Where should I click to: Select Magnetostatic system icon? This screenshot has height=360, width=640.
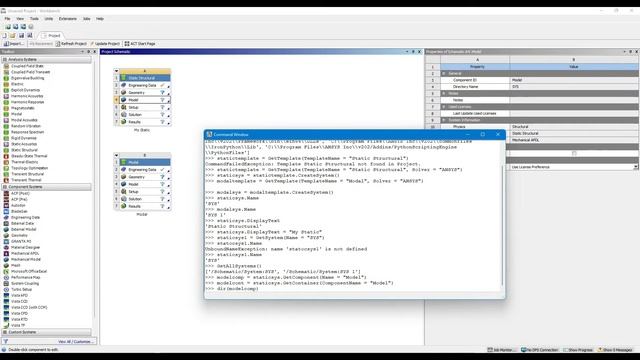point(6,108)
